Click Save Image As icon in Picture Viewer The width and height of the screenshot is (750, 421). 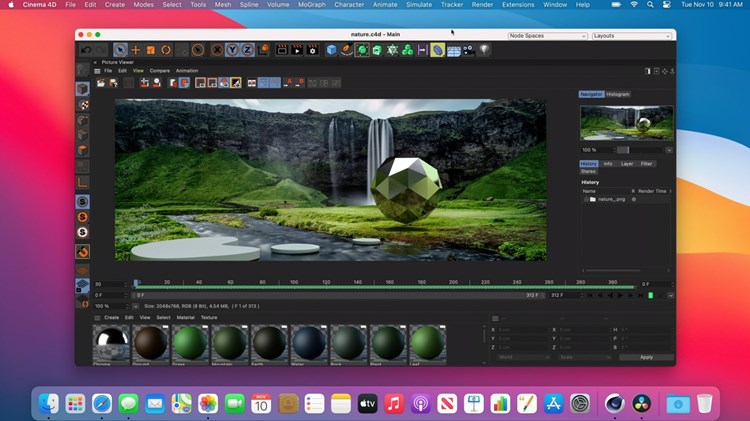tap(113, 83)
